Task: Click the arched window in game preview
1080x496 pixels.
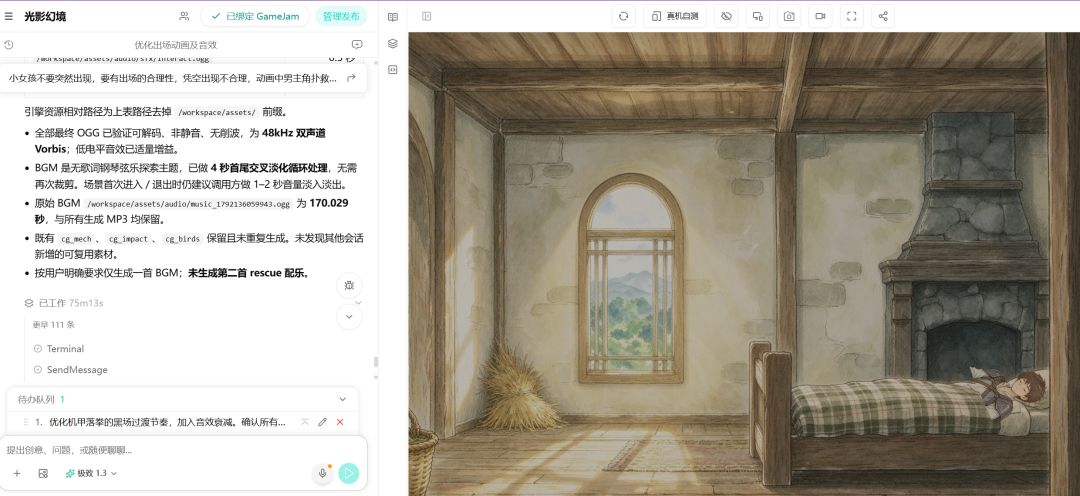Action: 630,278
